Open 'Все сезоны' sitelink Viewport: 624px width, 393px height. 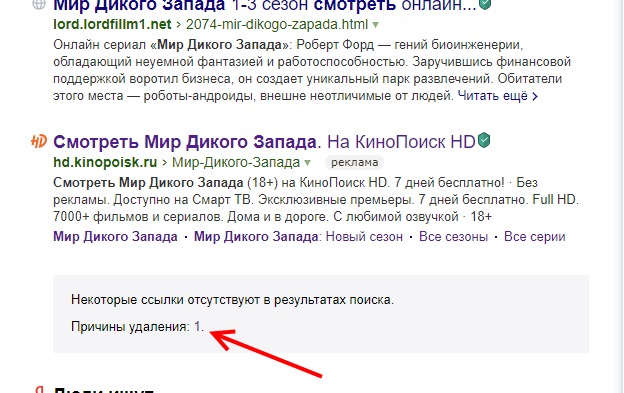click(453, 237)
